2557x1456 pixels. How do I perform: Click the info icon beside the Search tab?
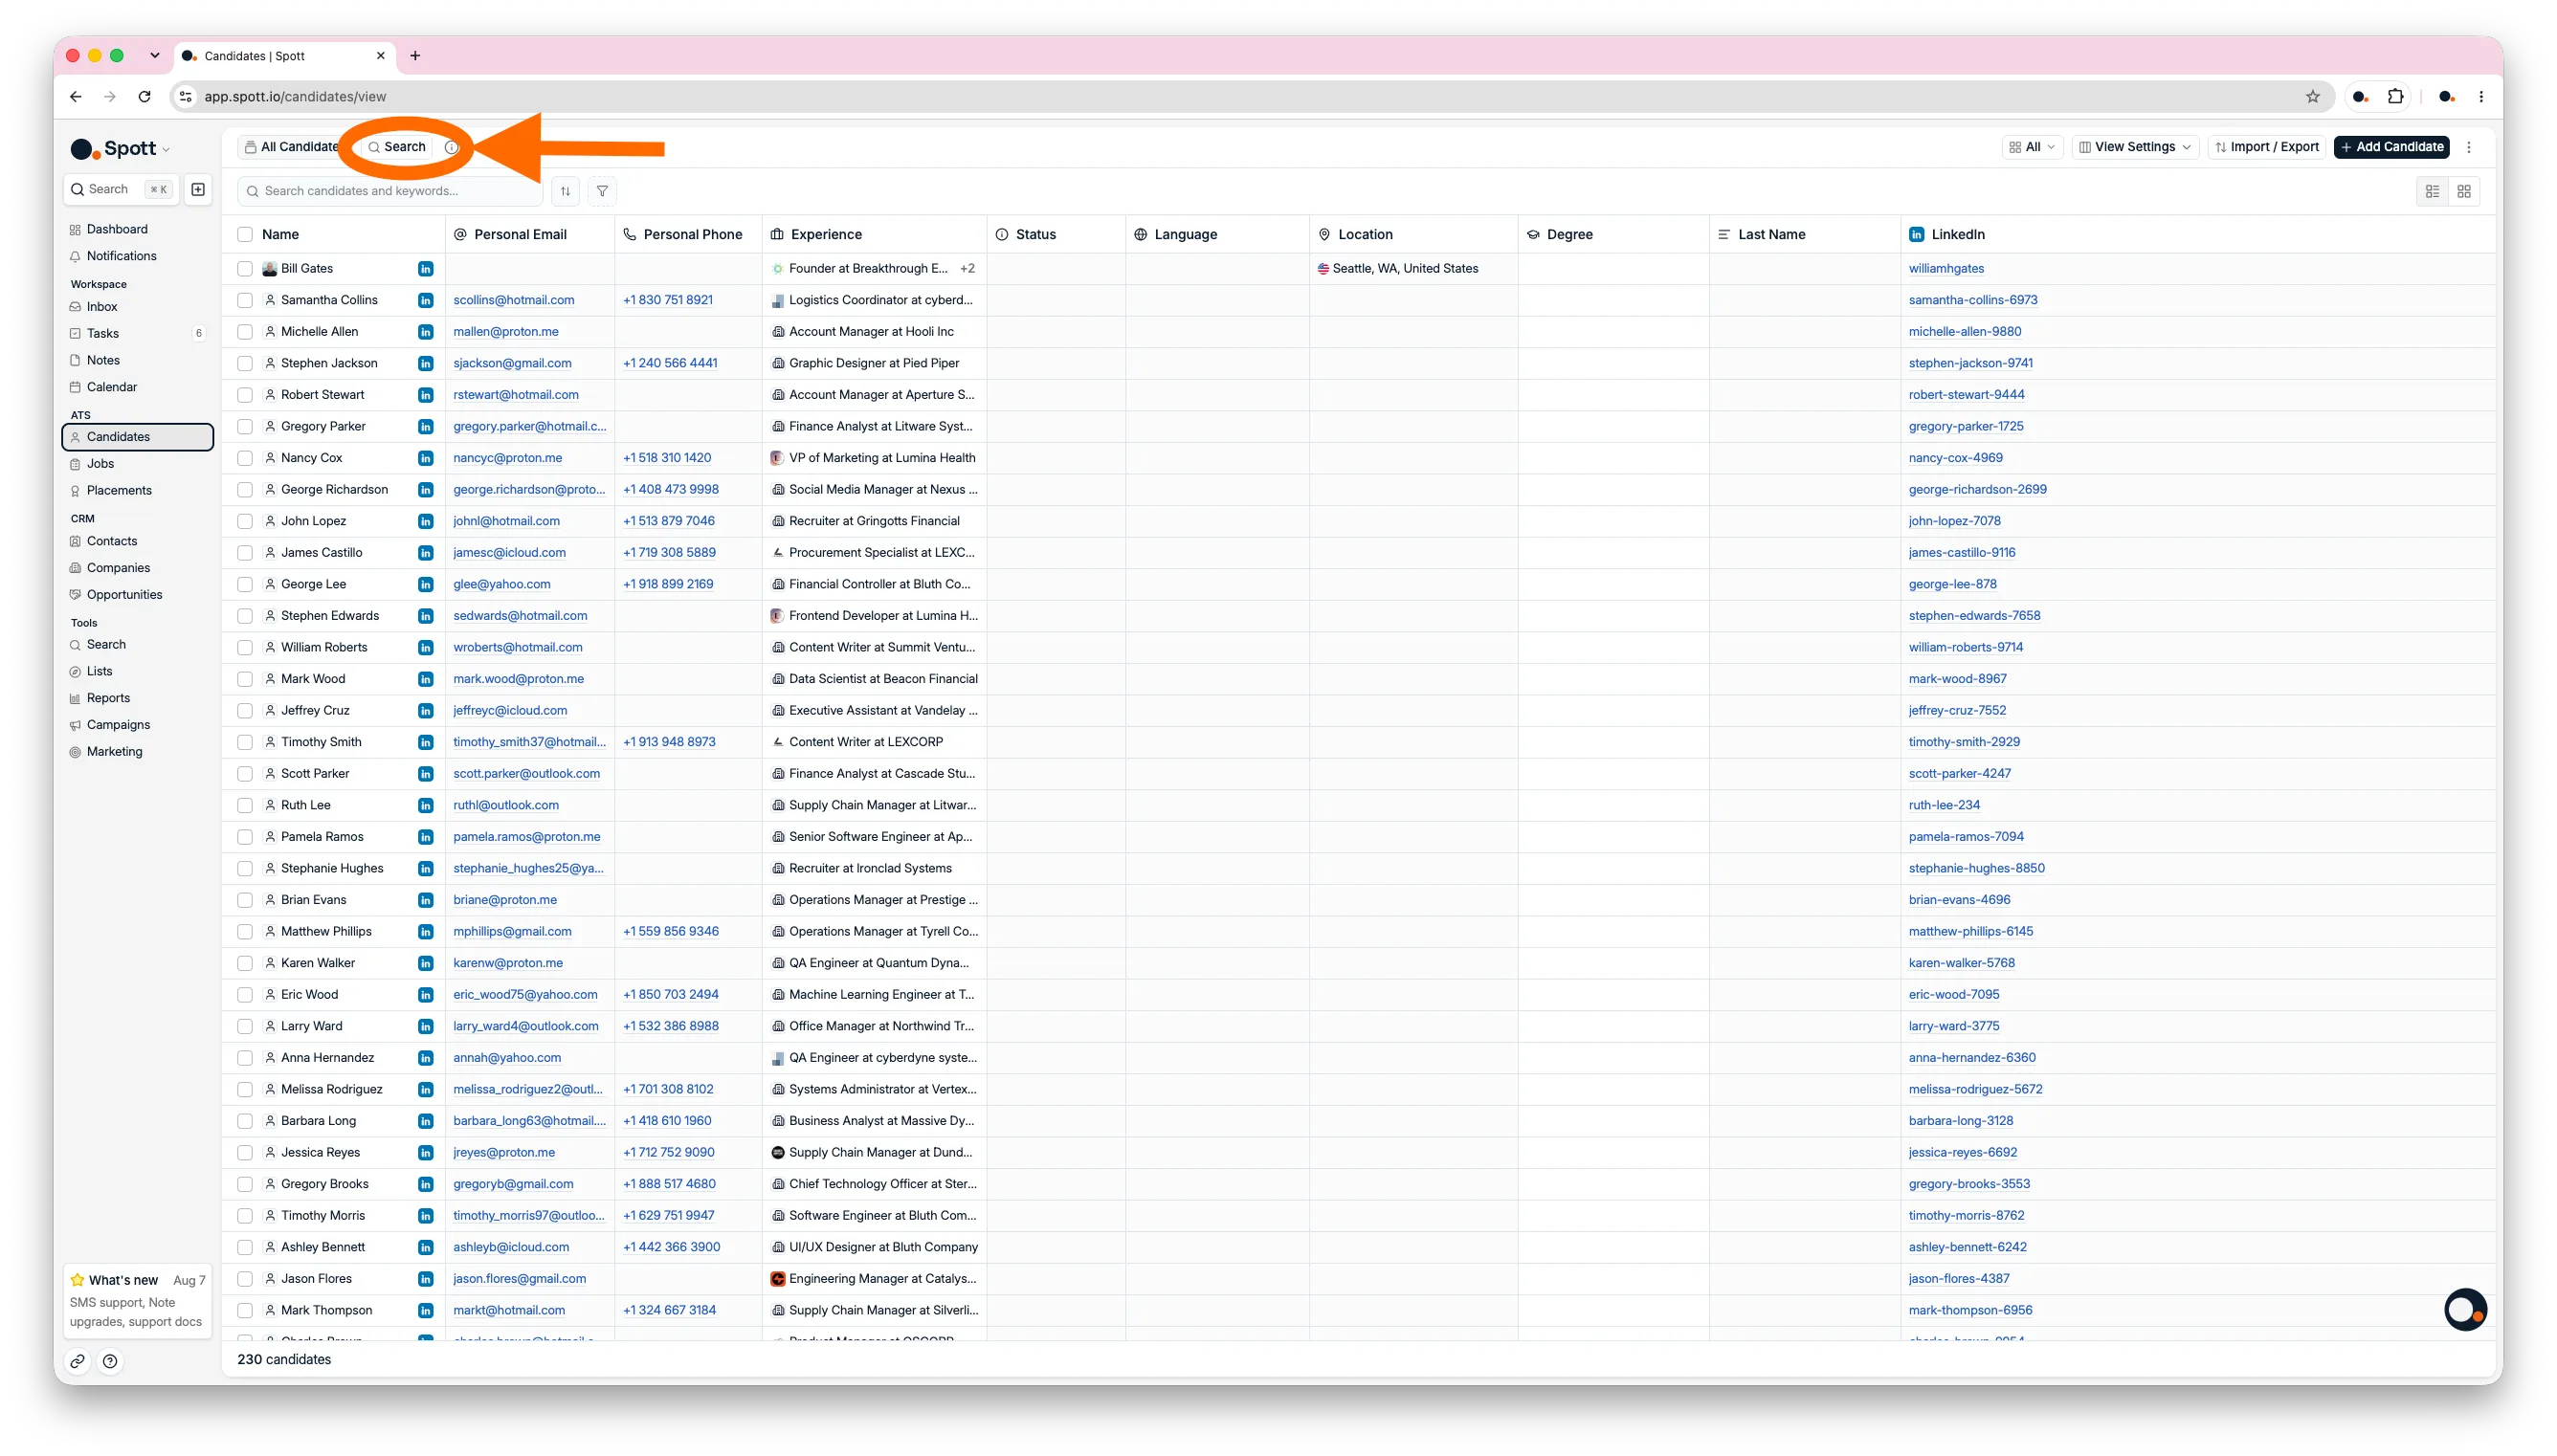click(451, 147)
